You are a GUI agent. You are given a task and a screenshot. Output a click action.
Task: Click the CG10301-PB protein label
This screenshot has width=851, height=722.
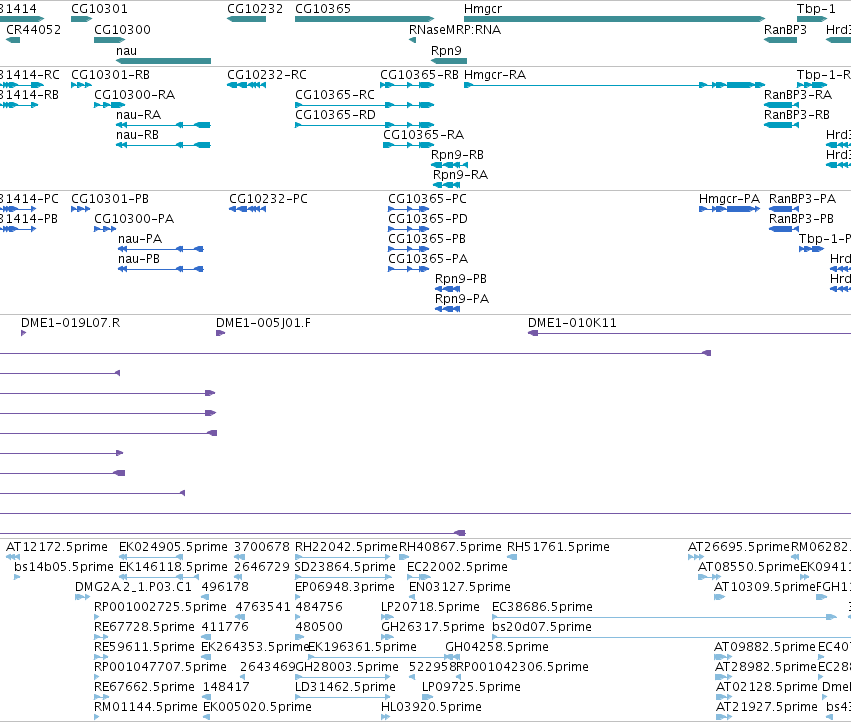pyautogui.click(x=110, y=199)
